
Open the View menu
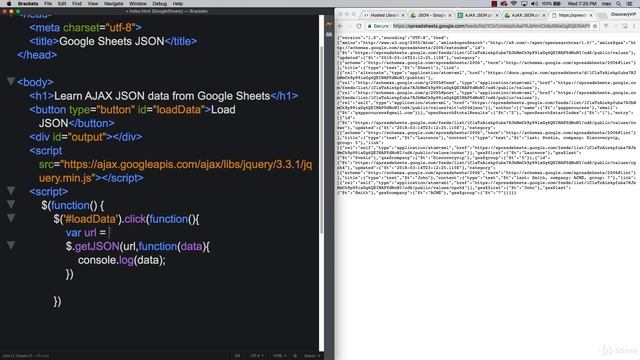point(93,4)
